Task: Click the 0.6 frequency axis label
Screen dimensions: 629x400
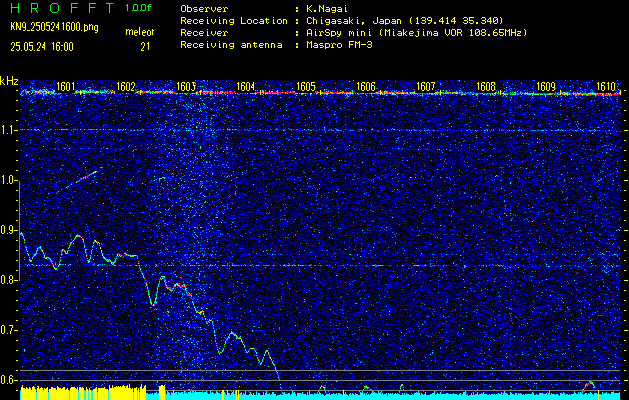Action: [8, 380]
